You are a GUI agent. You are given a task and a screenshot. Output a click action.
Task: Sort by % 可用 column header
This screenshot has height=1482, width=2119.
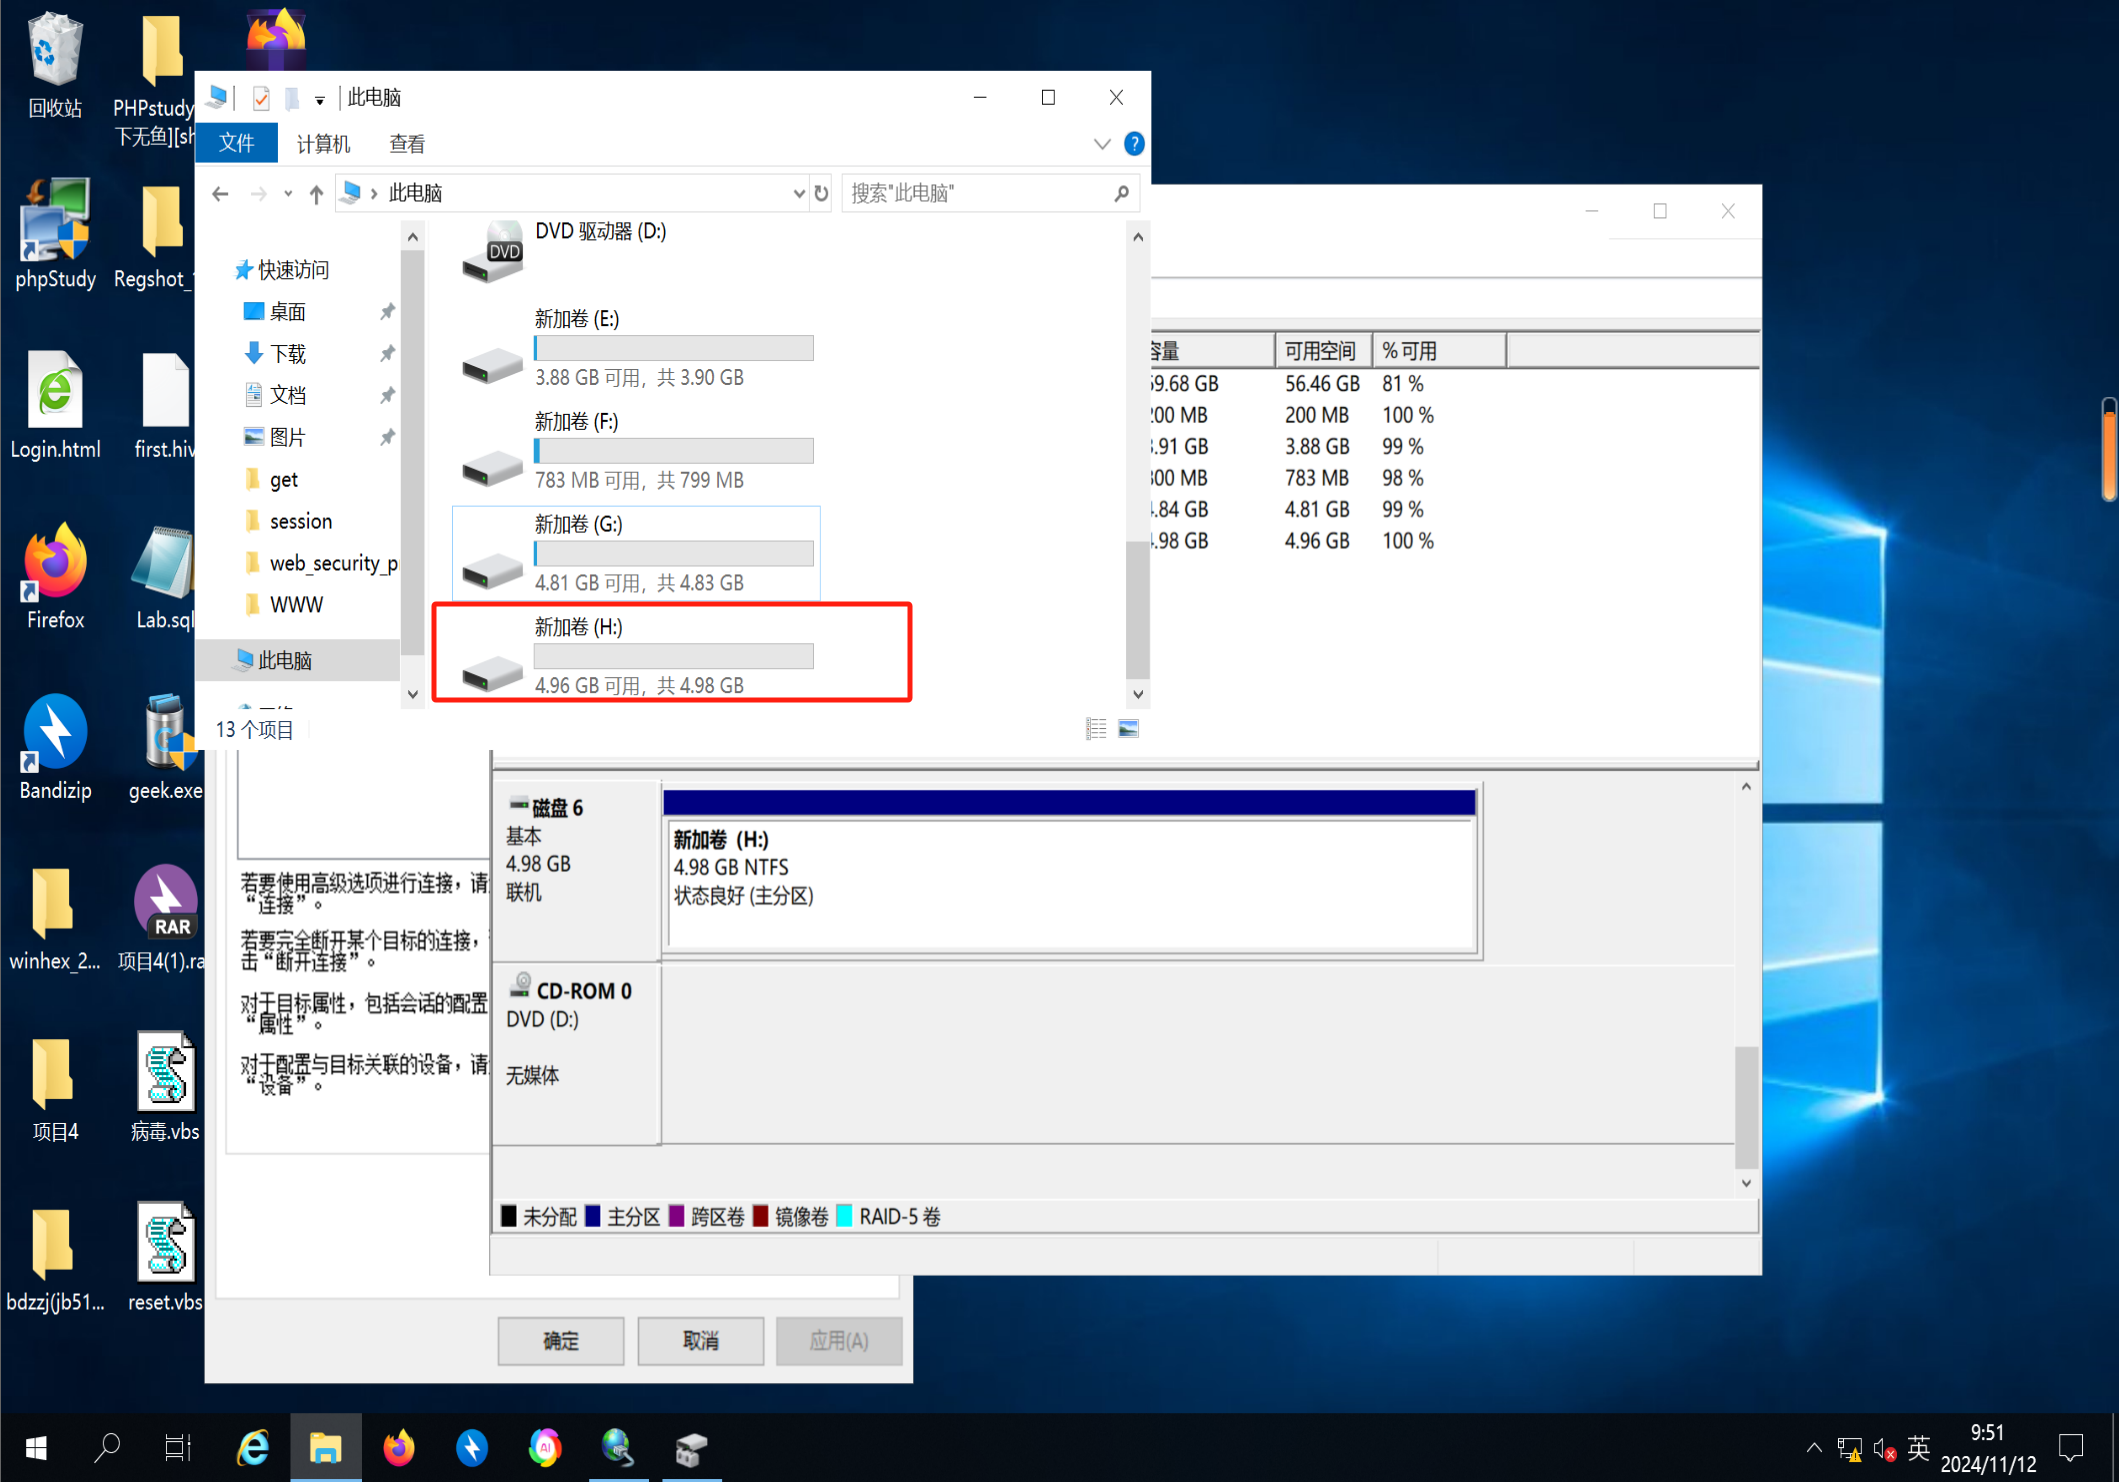(x=1439, y=351)
